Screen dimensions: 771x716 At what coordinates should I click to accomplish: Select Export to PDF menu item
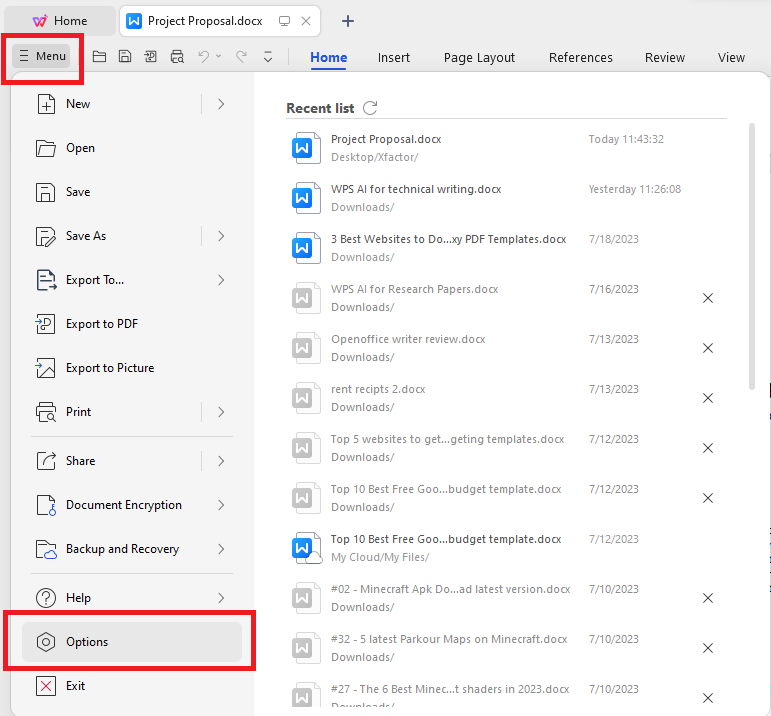point(132,324)
